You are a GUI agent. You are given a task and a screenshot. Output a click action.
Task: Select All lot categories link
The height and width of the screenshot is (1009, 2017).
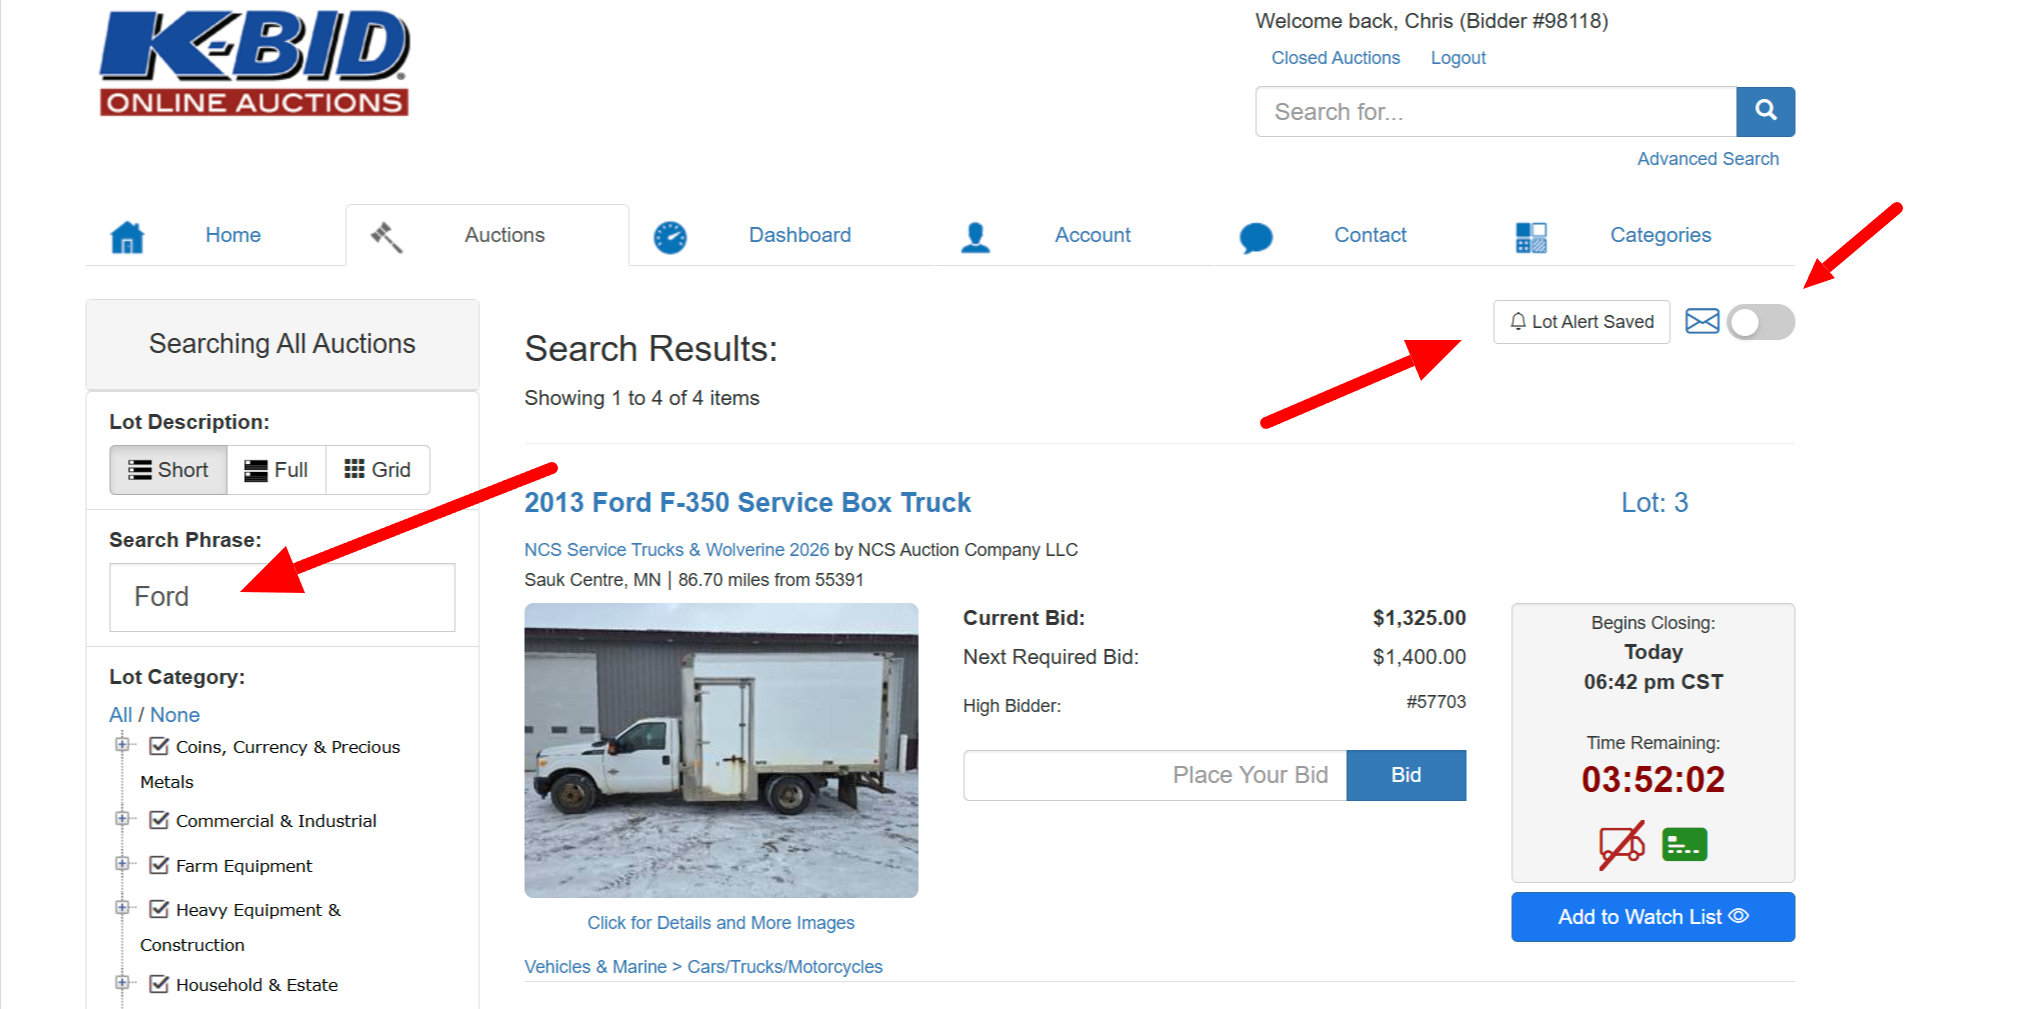click(120, 715)
